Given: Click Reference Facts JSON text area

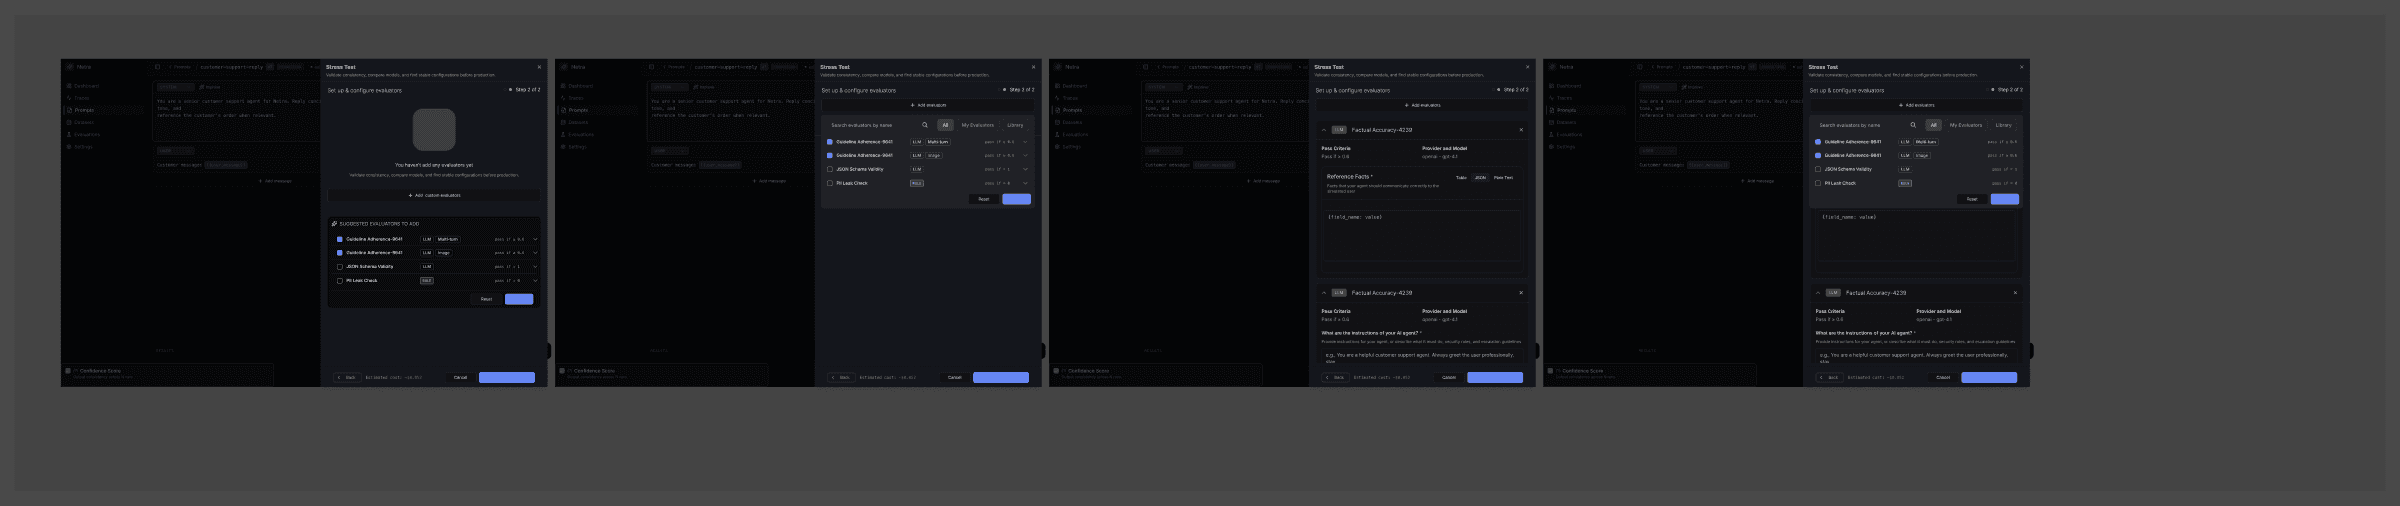Looking at the screenshot, I should 1422,236.
